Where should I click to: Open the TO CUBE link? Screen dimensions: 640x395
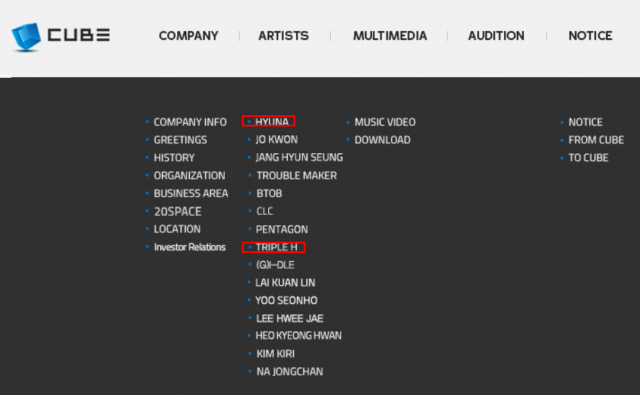(588, 158)
